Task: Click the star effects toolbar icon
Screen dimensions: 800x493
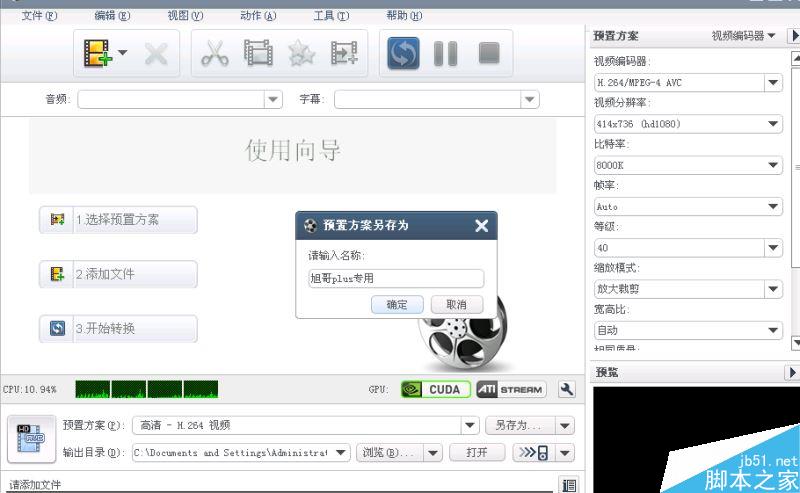Action: click(x=301, y=54)
